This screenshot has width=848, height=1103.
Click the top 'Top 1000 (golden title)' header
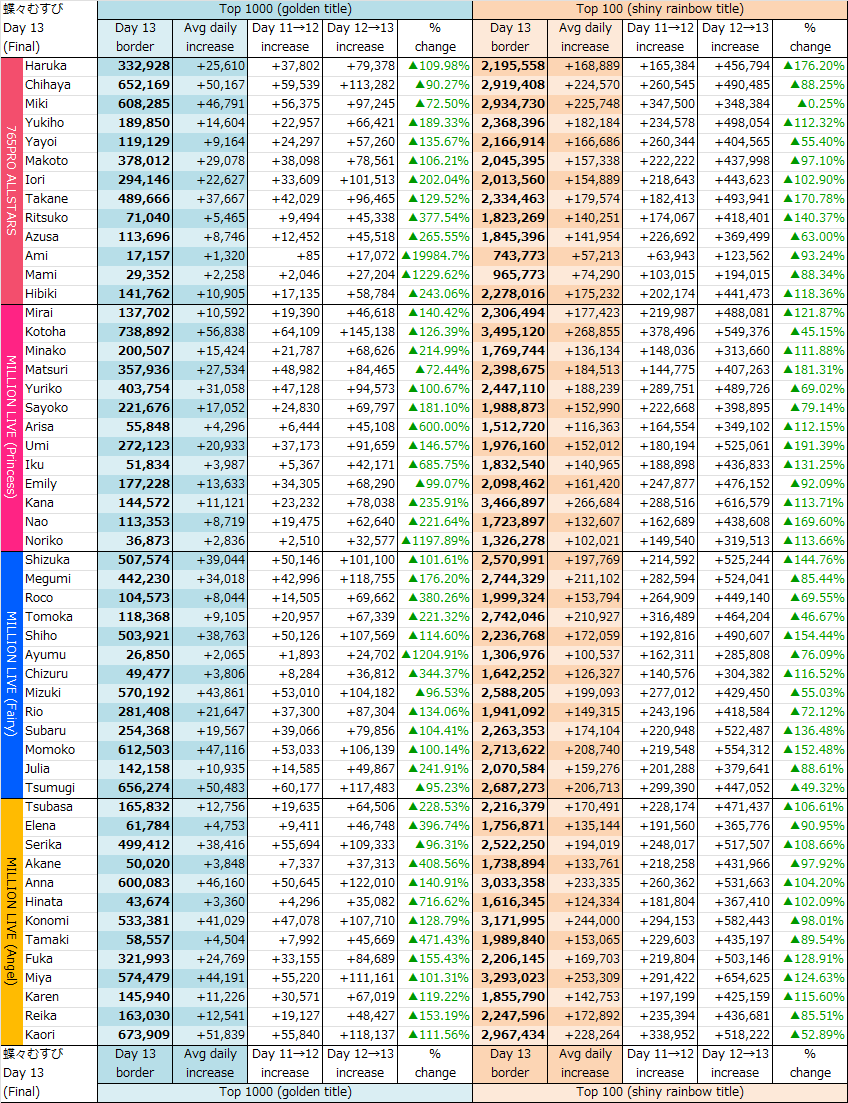(x=285, y=9)
